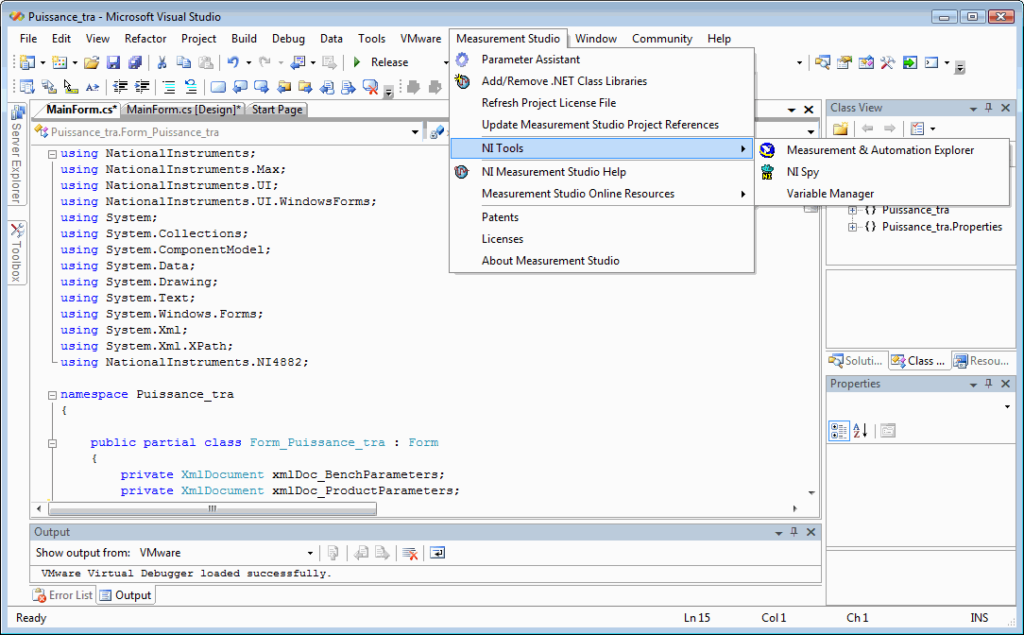Viewport: 1024px width, 635px height.
Task: Click the Save All toolbar icon
Action: pos(136,62)
